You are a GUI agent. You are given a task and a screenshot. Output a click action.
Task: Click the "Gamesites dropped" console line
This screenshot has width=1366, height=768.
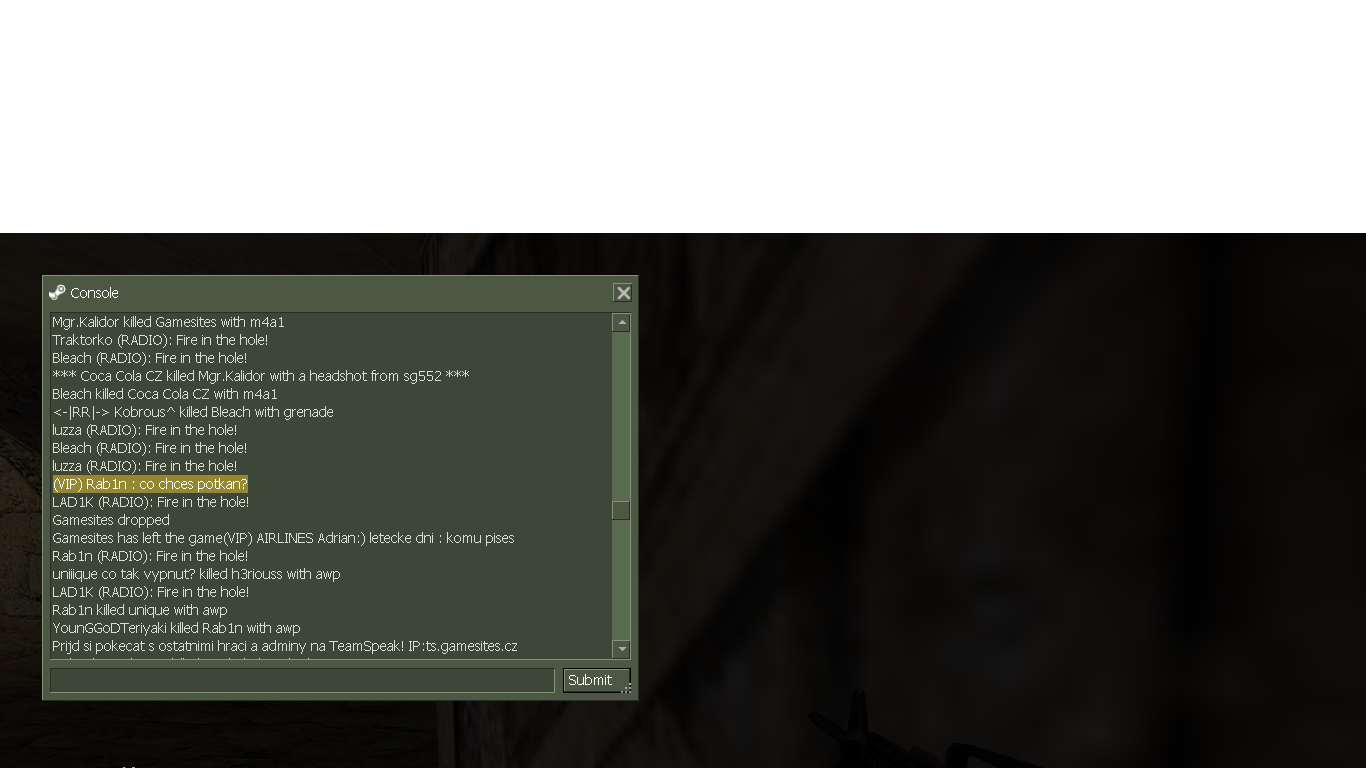111,520
